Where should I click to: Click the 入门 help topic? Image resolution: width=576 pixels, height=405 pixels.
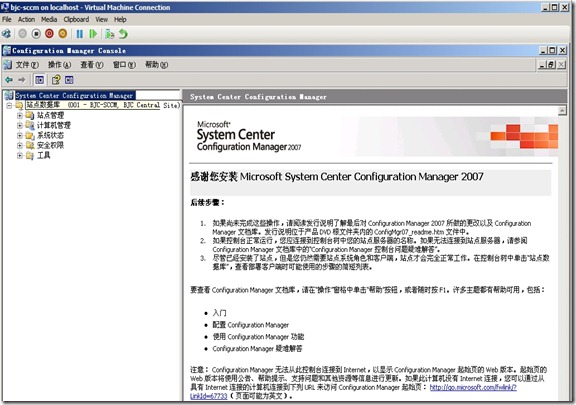click(x=219, y=313)
